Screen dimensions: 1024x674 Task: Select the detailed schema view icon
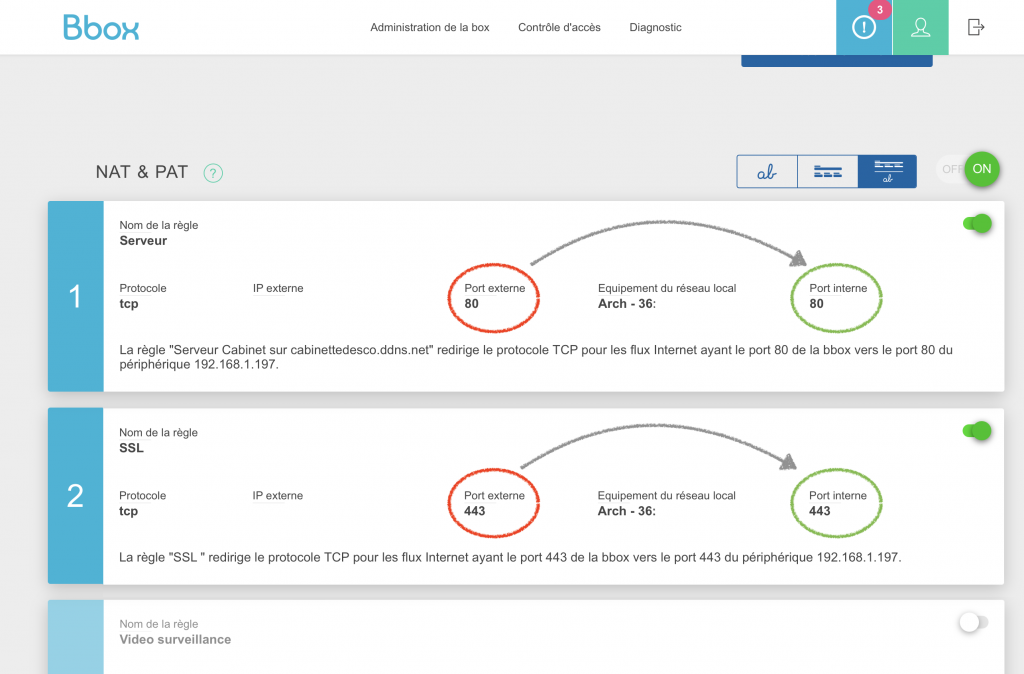tap(887, 172)
